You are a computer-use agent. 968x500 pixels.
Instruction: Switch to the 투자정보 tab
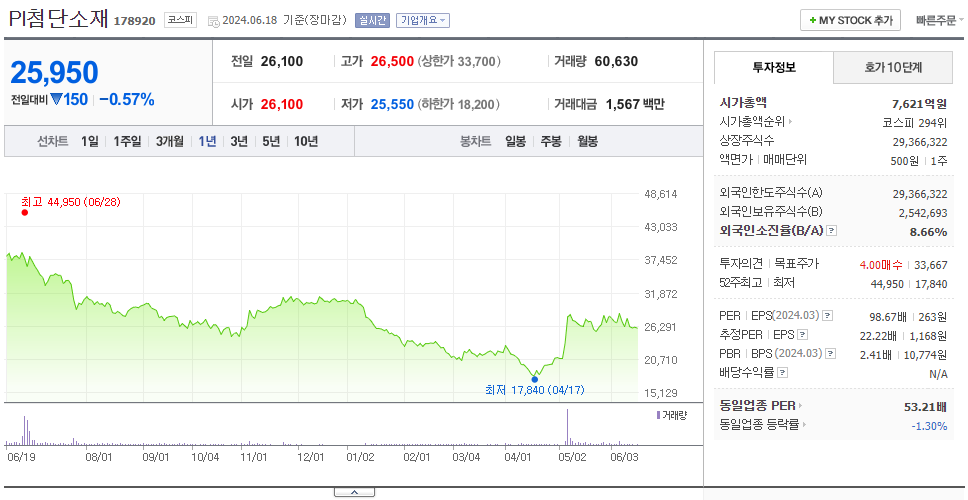(x=774, y=67)
